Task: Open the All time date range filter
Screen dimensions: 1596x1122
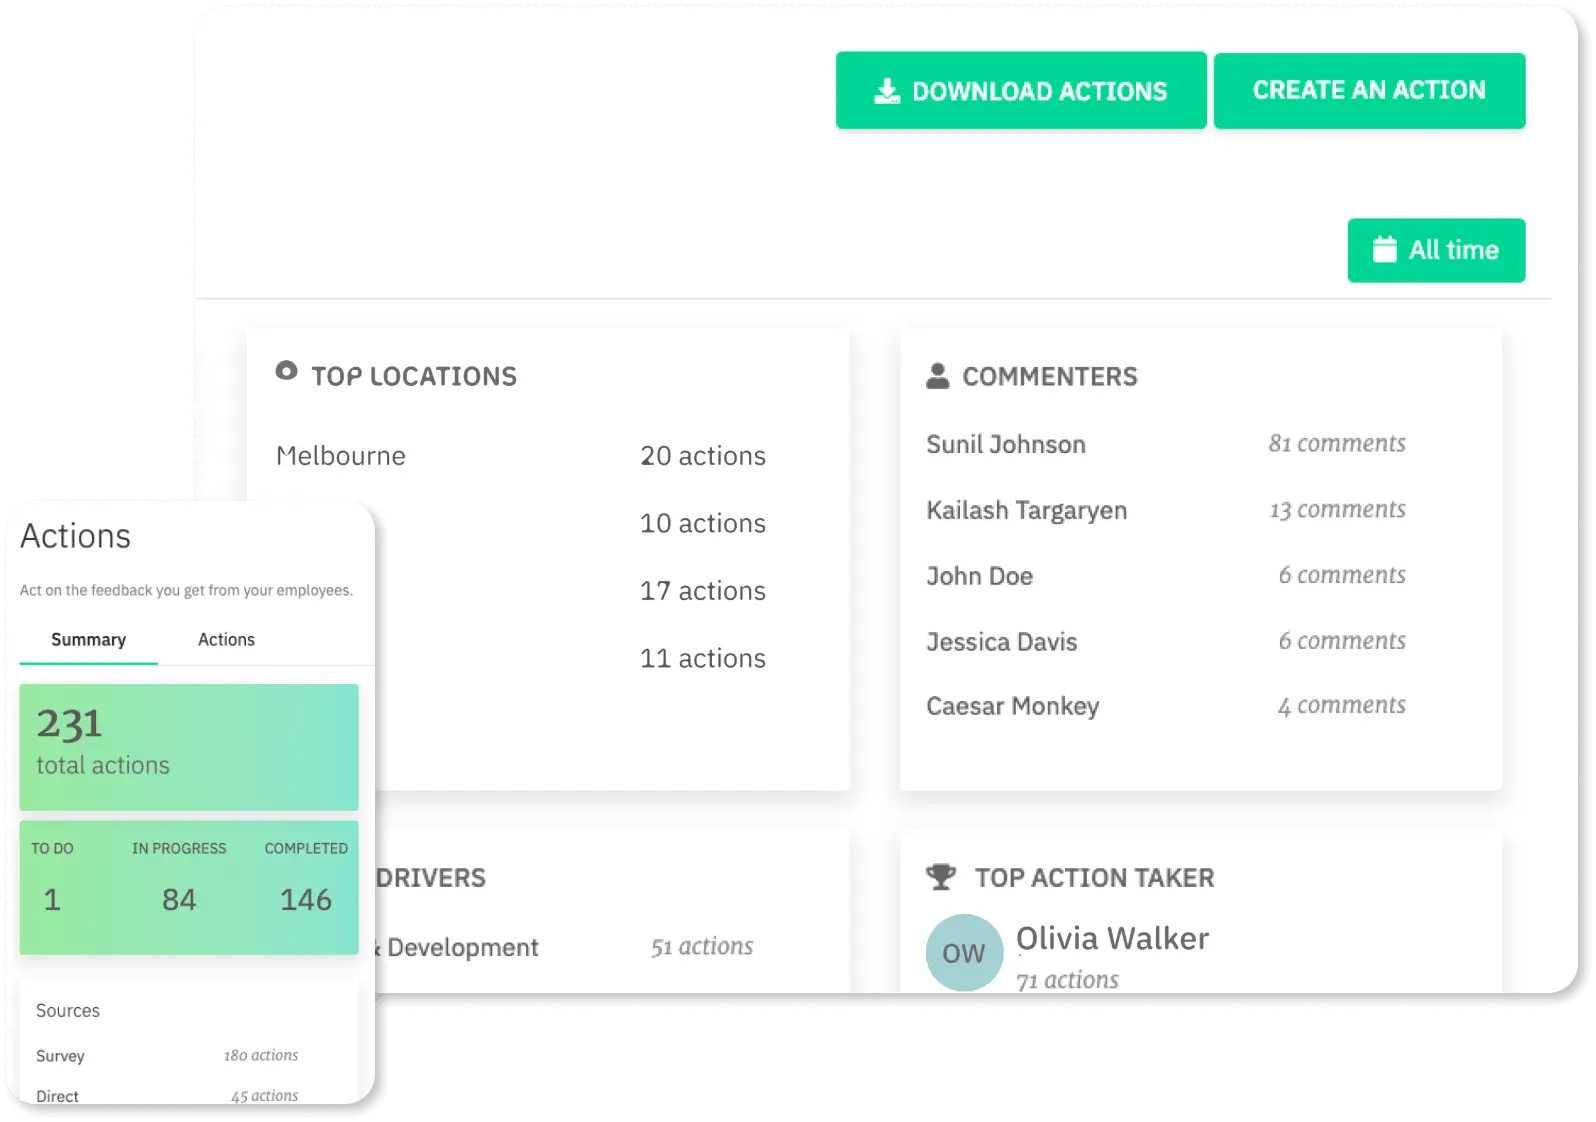Action: (1436, 250)
